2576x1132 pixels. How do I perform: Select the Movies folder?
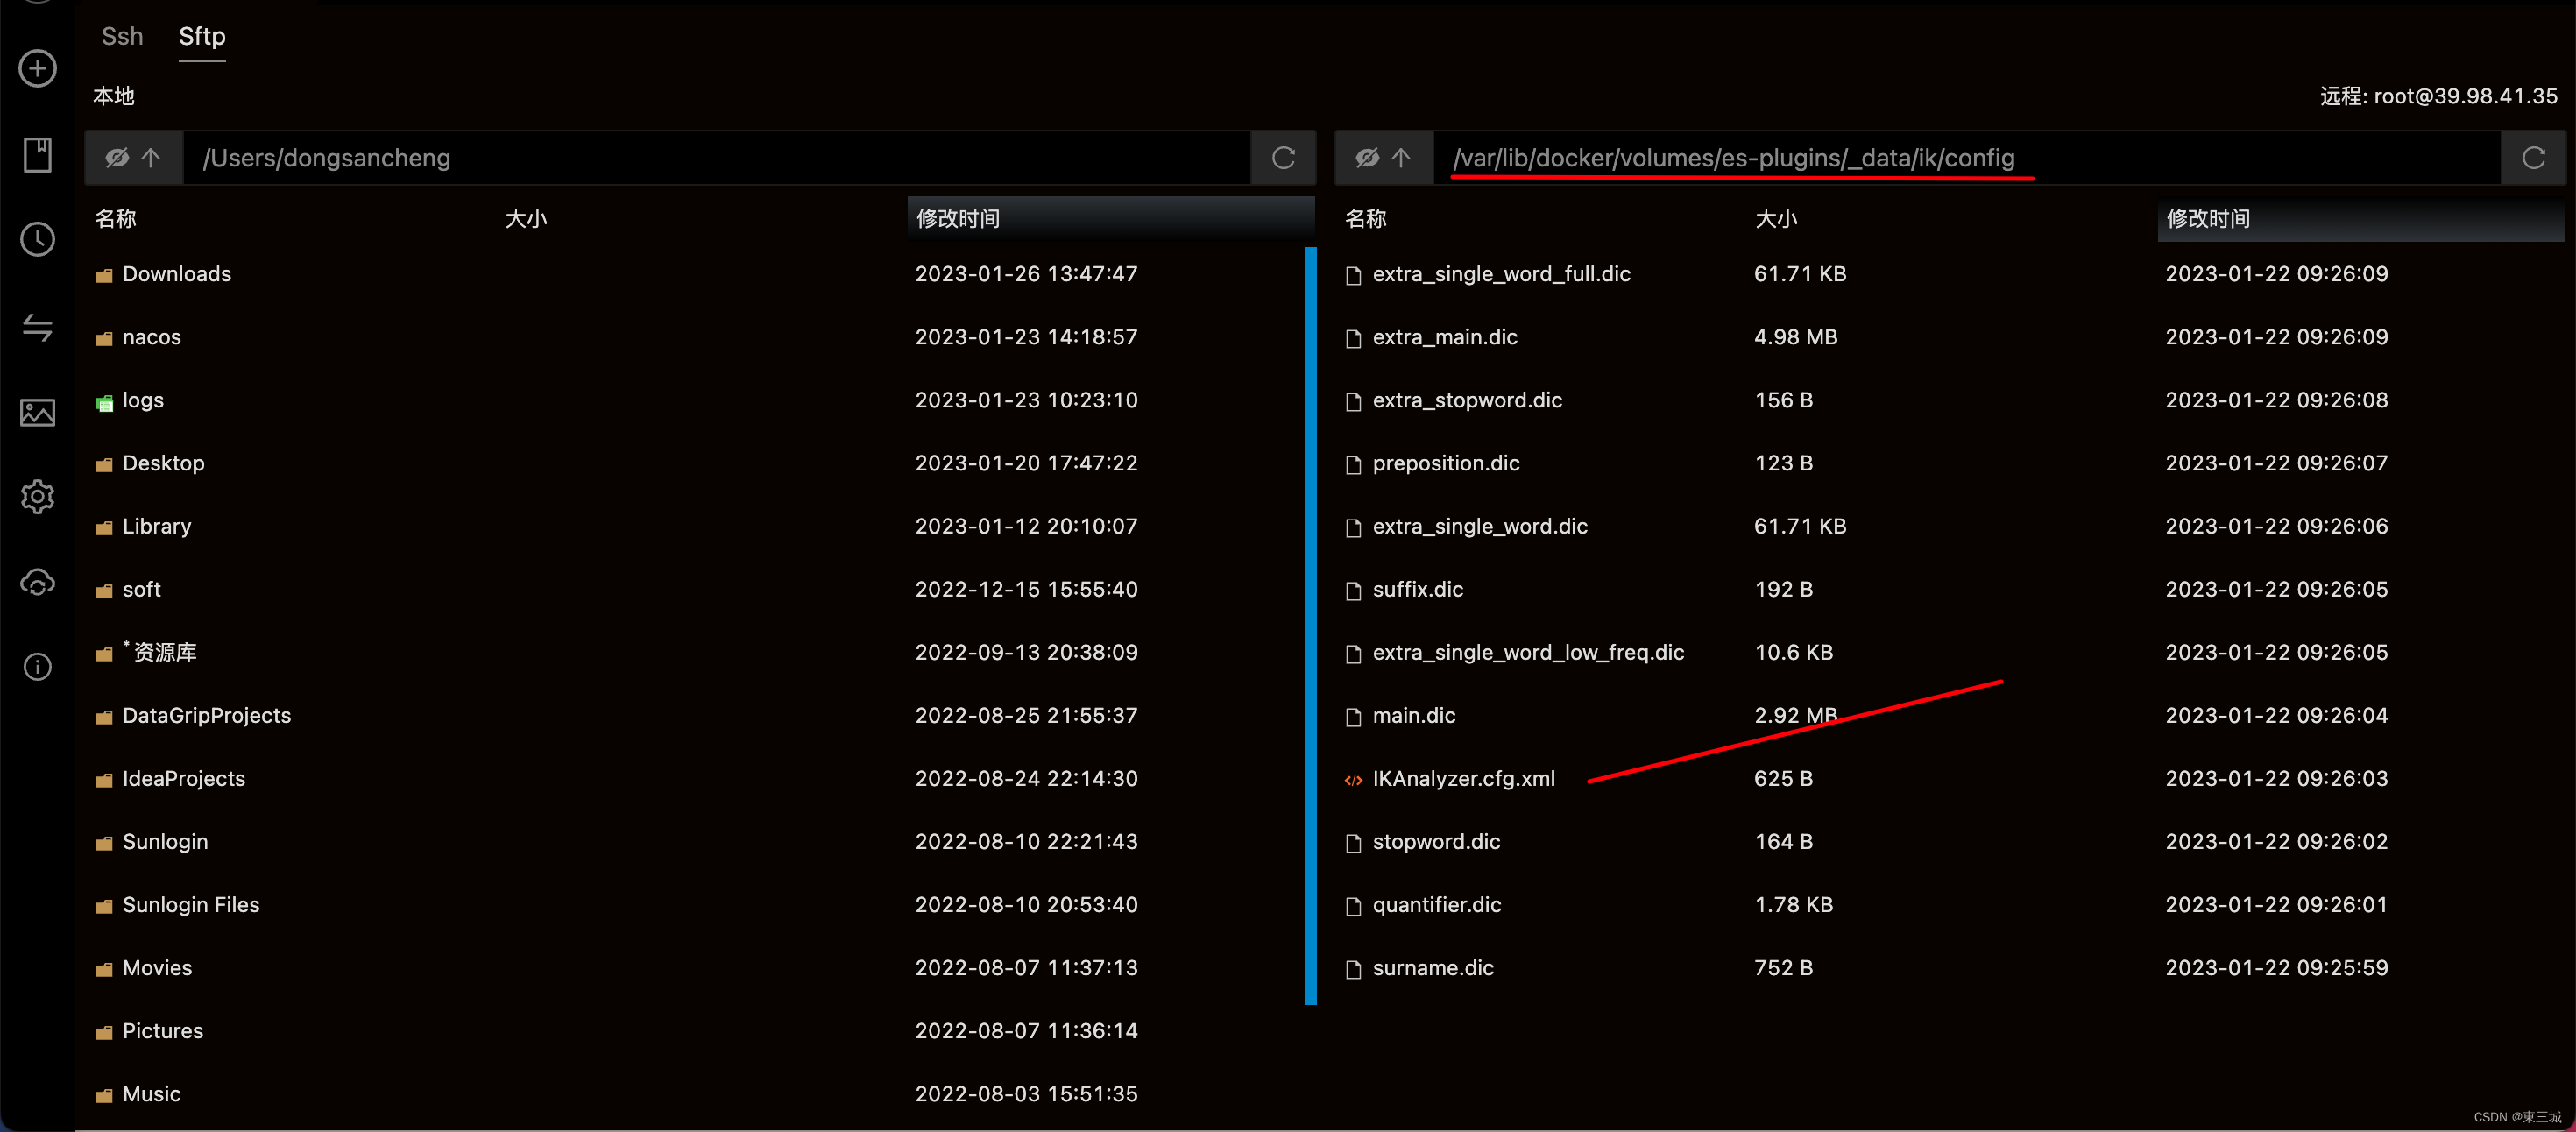157,967
